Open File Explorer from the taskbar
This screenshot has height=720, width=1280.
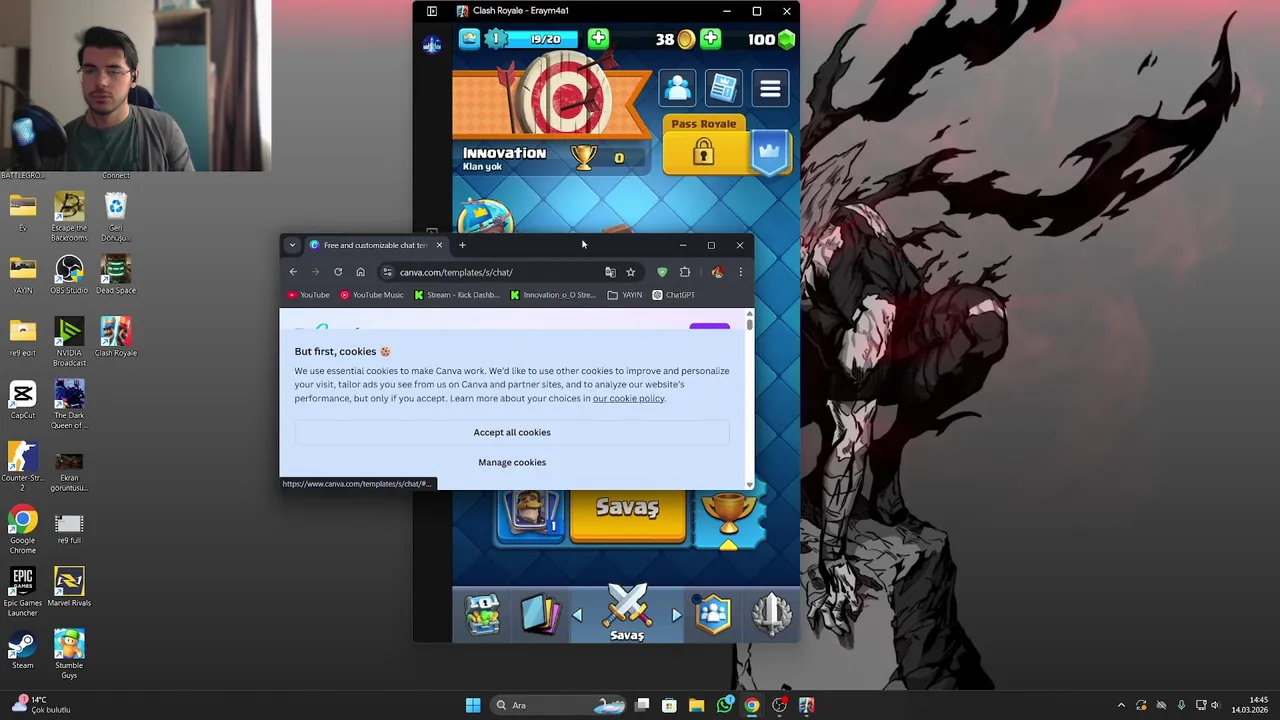697,706
